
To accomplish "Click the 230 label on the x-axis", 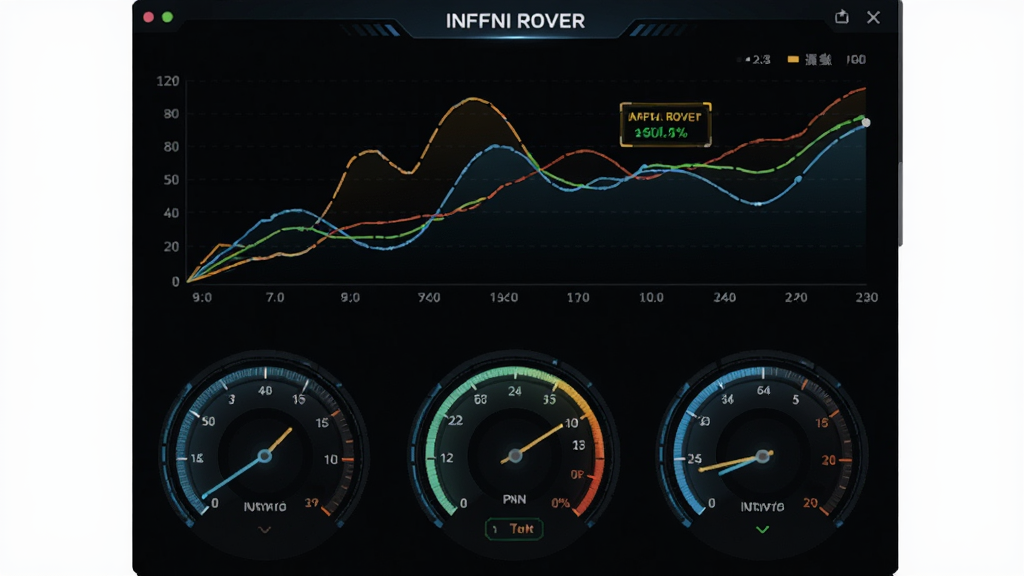I will point(867,297).
